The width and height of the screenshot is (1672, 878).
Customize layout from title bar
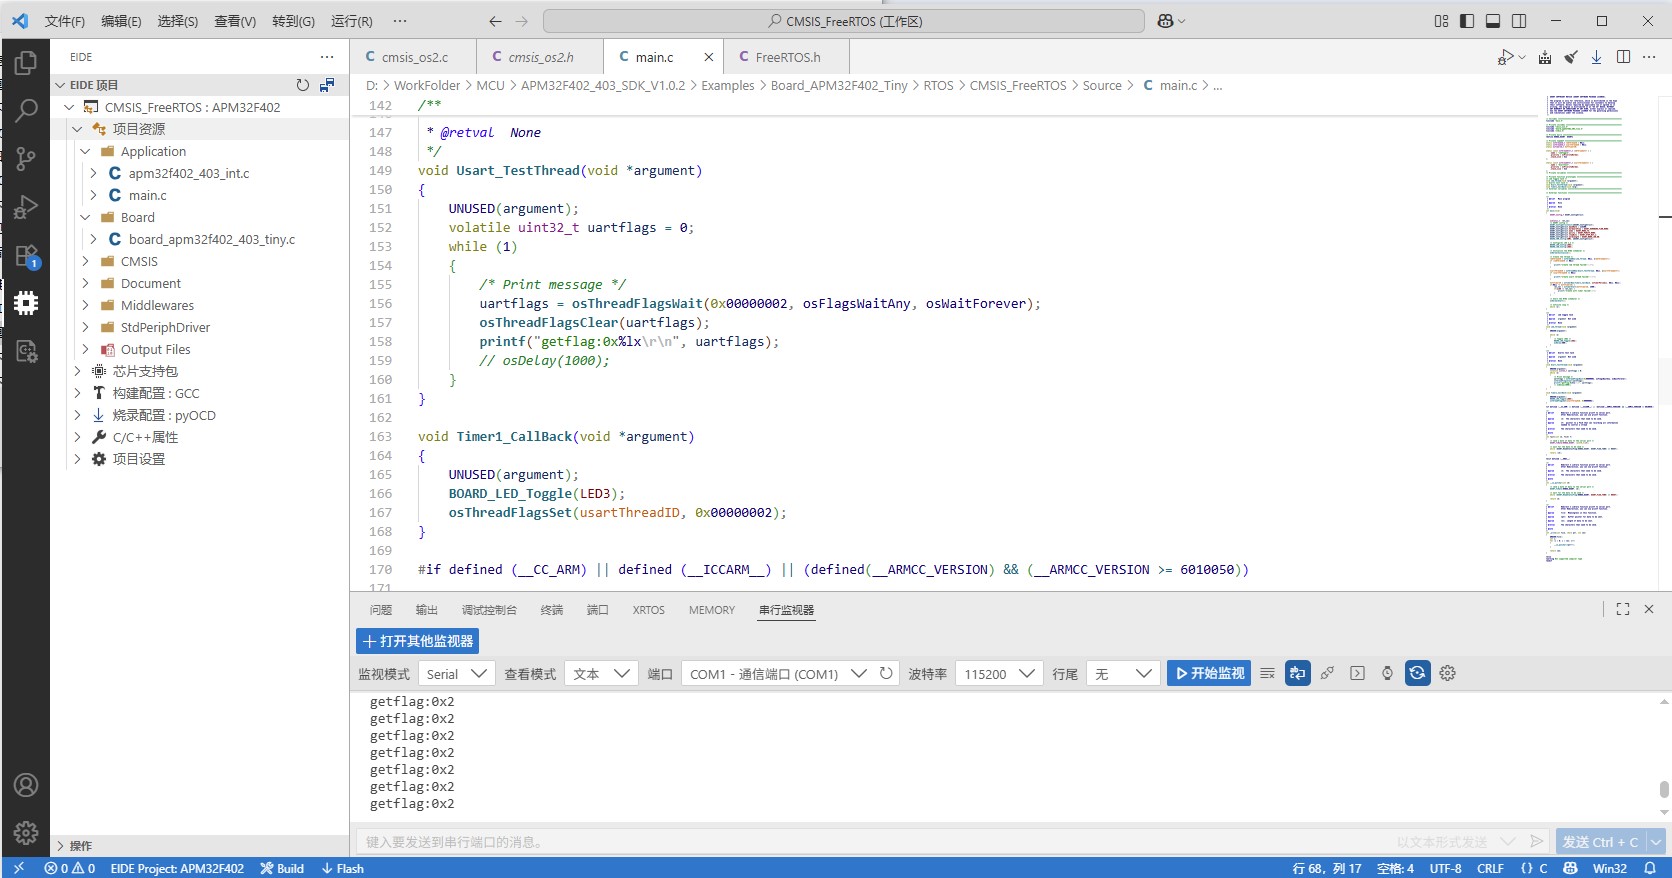1441,21
